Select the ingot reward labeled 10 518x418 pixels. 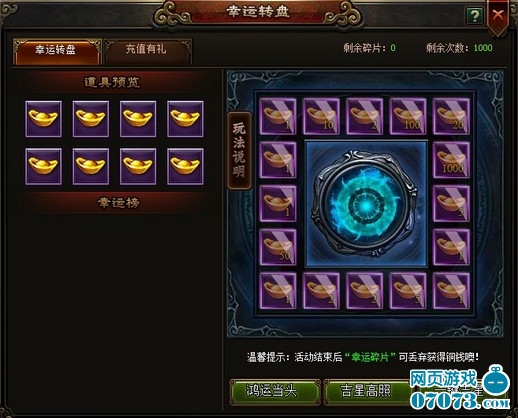pyautogui.click(x=321, y=116)
